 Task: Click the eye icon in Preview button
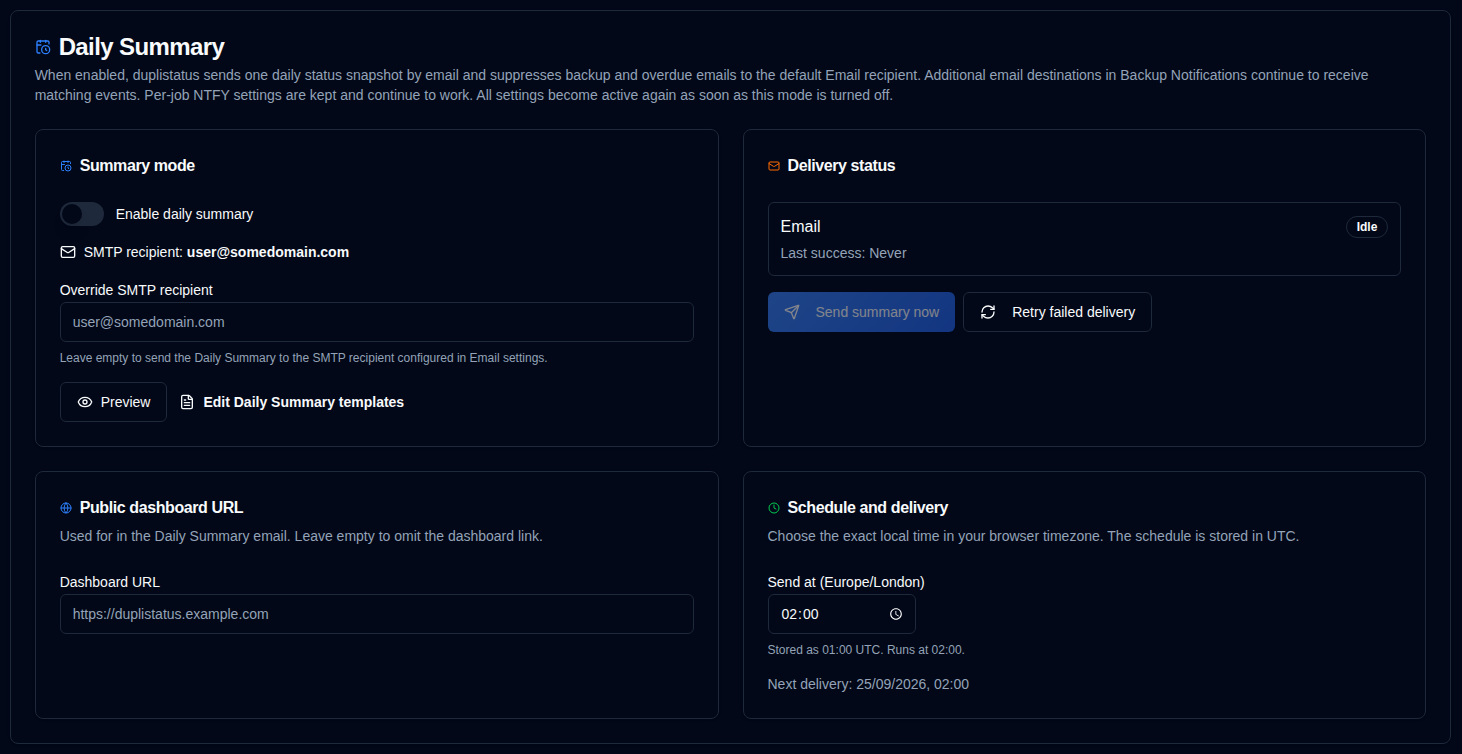tap(85, 402)
